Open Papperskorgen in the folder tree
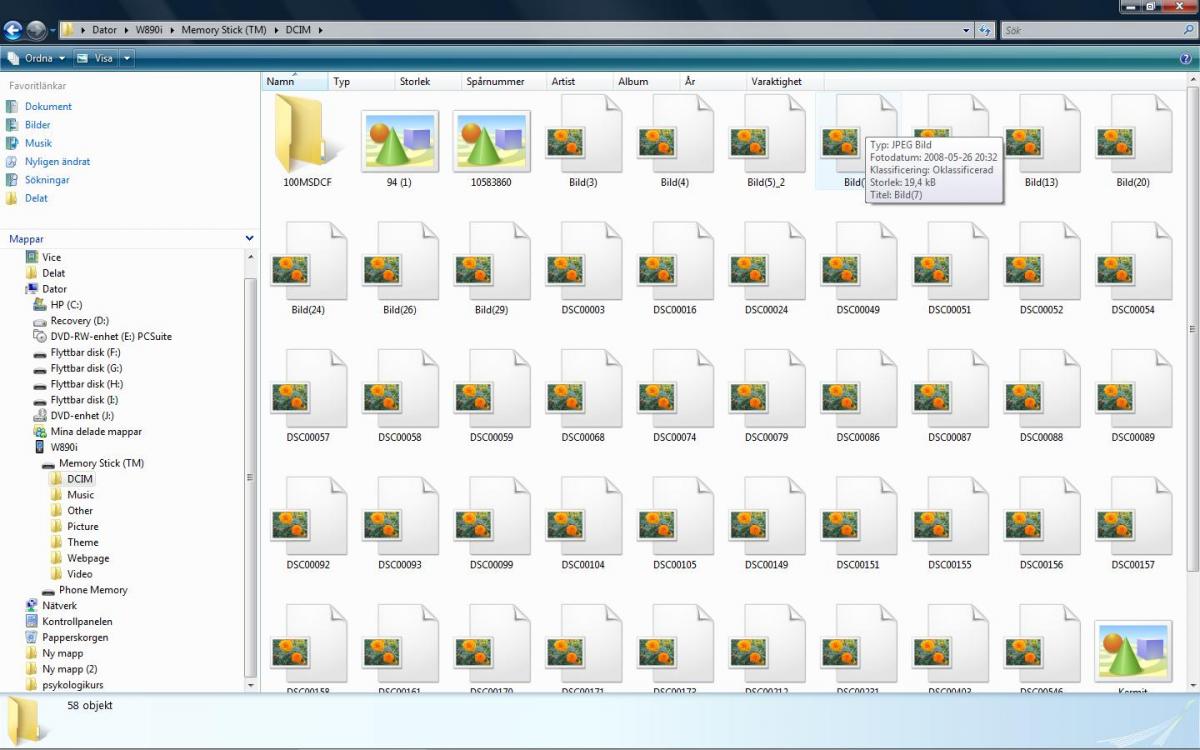This screenshot has height=750, width=1200. [x=74, y=637]
